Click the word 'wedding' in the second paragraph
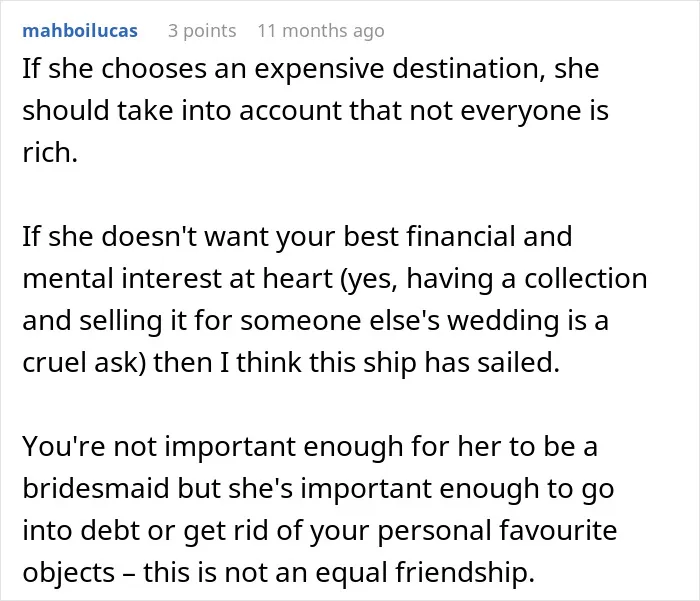 tap(503, 321)
